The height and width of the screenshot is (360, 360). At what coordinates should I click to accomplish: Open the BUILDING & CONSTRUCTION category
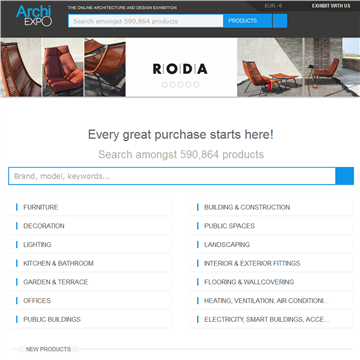[x=272, y=207]
